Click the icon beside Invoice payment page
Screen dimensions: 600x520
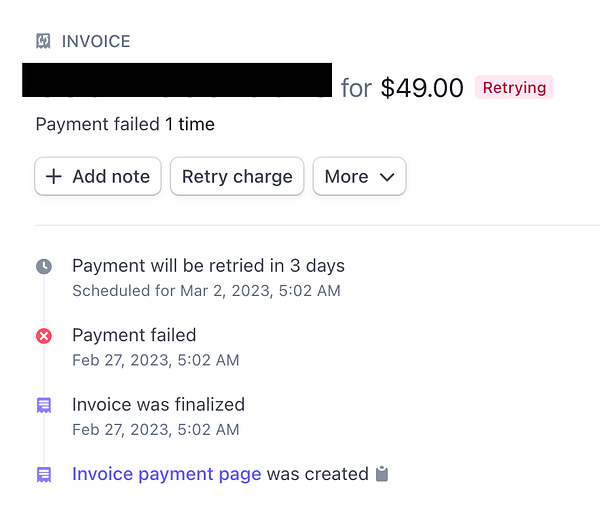coord(44,474)
